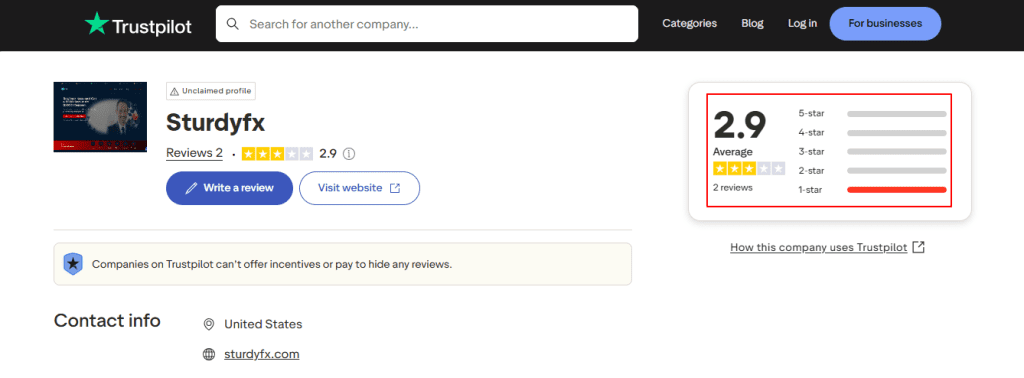Click the Trustpilot star logo
Image resolution: width=1024 pixels, height=378 pixels.
click(x=97, y=24)
